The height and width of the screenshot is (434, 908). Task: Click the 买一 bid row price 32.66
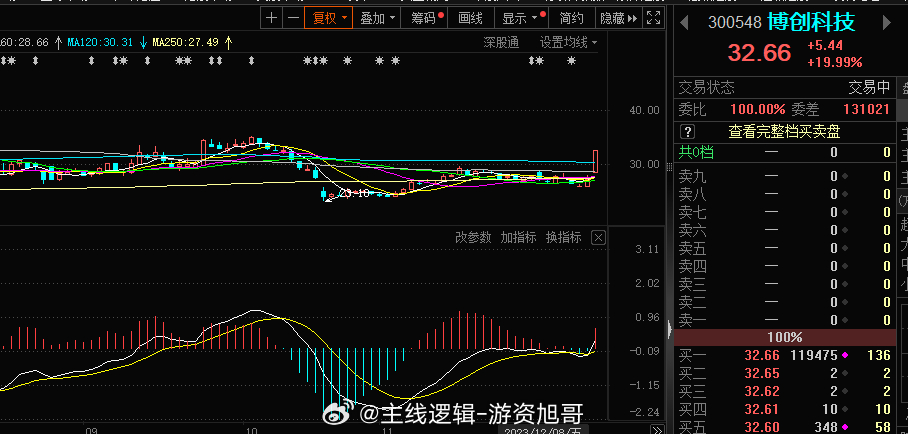[x=762, y=355]
